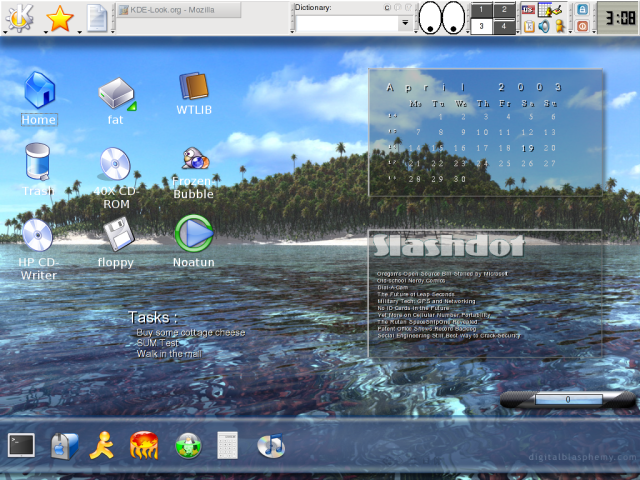Click the green penguin globe dock icon
The width and height of the screenshot is (640, 480).
coord(188,445)
